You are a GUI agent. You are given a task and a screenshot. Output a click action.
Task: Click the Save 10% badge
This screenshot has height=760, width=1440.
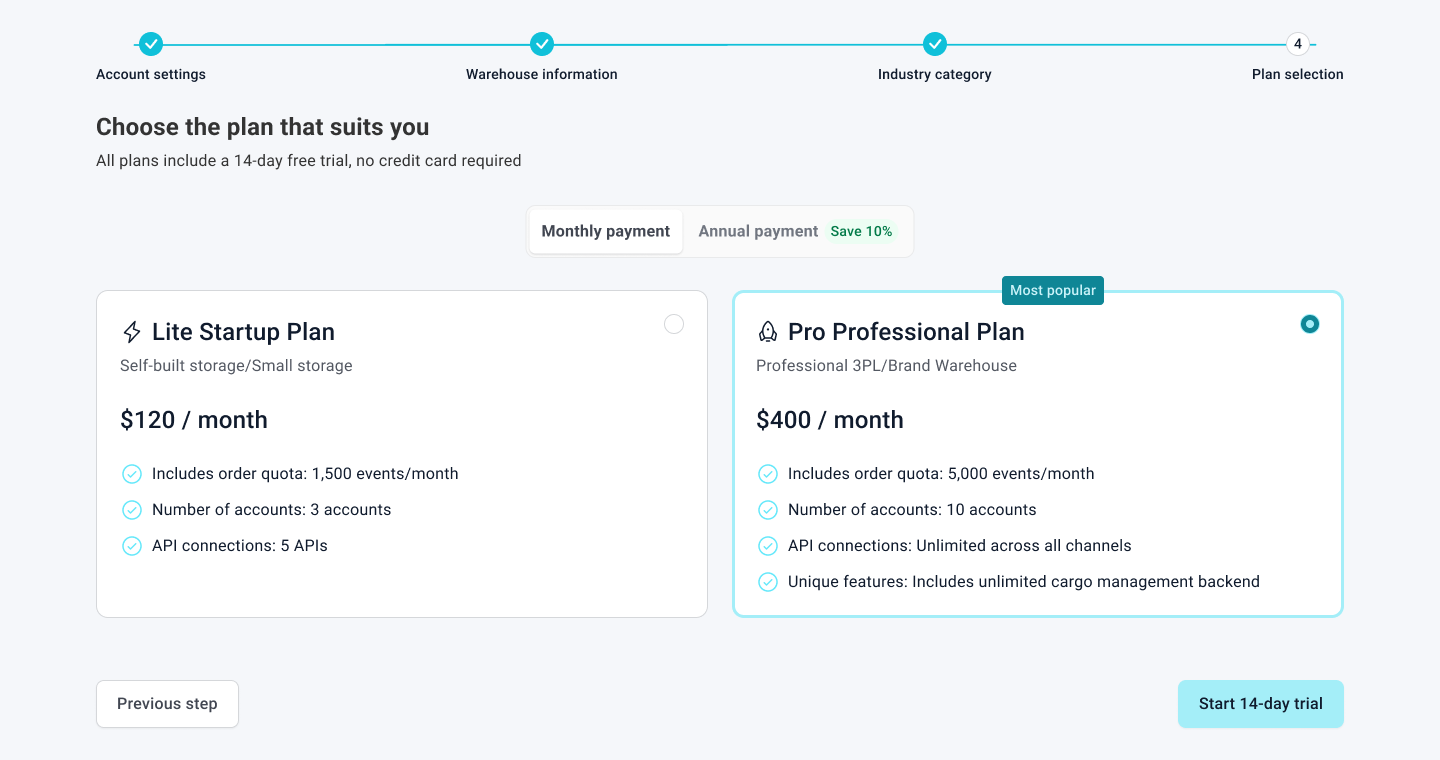[x=861, y=231]
